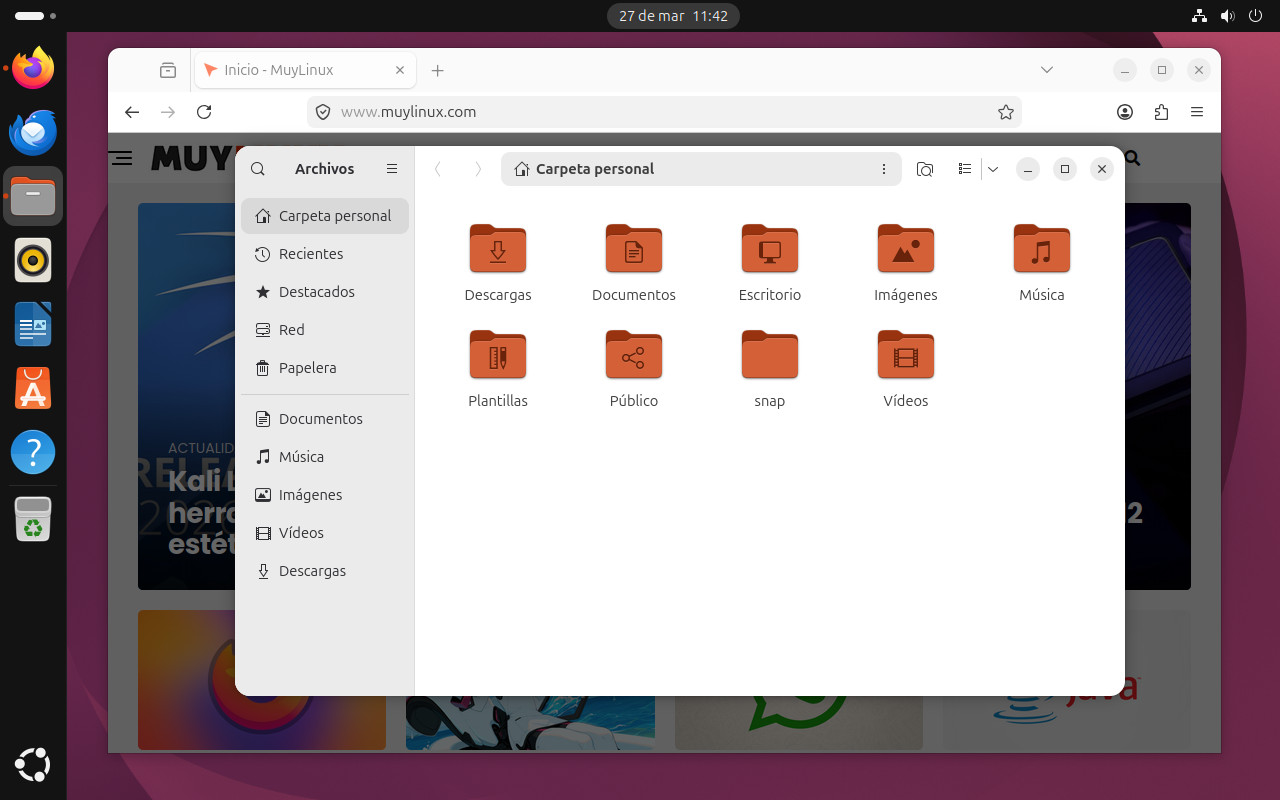
Task: Open the search in the Archivos sidebar
Action: coord(257,168)
